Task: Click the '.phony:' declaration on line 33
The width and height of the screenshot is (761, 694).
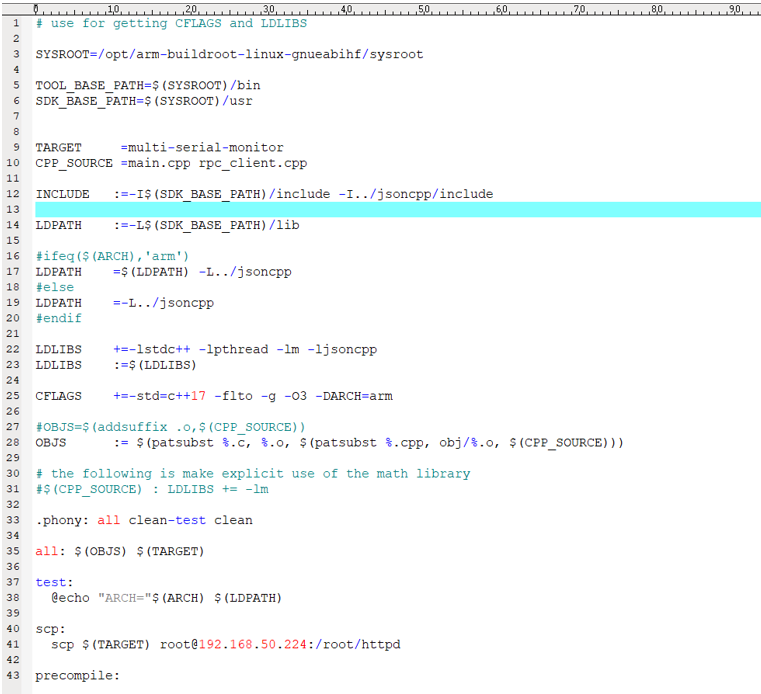Action: tap(62, 520)
